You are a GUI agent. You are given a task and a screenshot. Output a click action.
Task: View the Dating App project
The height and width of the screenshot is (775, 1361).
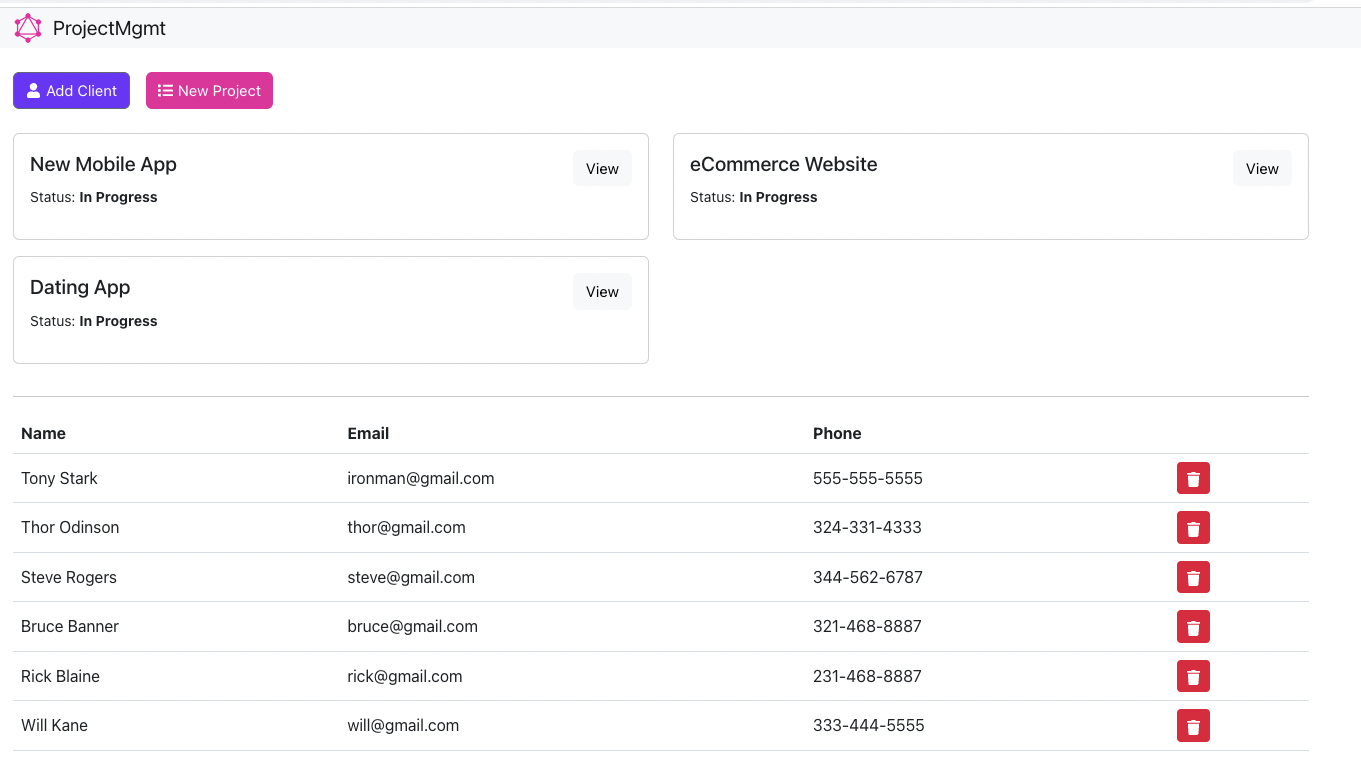pos(602,291)
